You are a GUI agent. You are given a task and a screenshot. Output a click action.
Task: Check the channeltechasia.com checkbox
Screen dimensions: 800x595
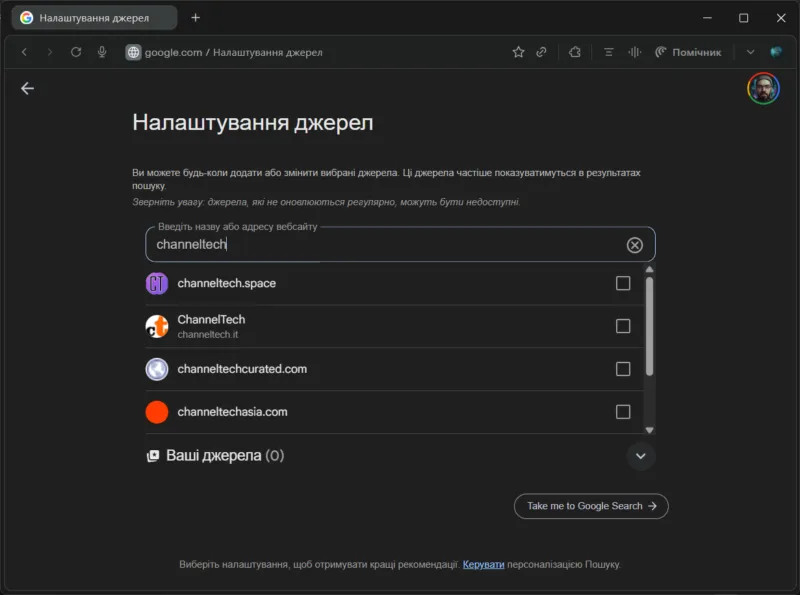pos(623,412)
